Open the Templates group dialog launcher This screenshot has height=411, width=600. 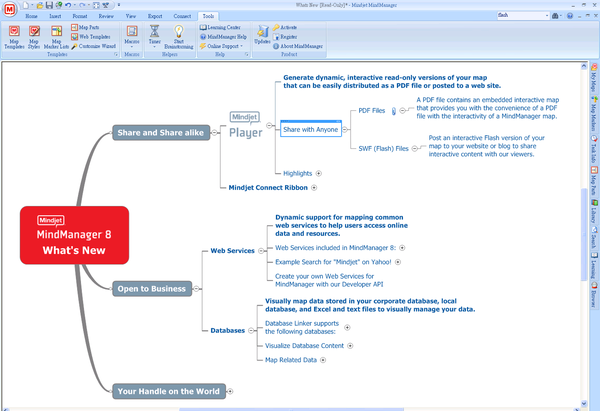click(x=116, y=55)
